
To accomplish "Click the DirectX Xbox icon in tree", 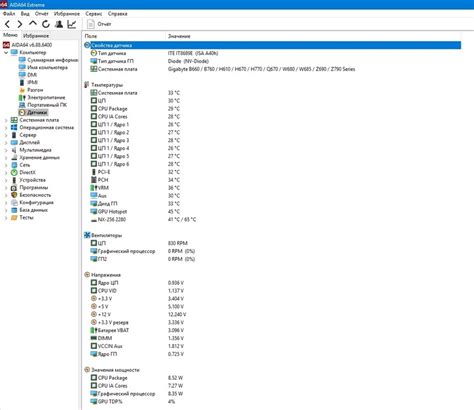I will pyautogui.click(x=14, y=172).
